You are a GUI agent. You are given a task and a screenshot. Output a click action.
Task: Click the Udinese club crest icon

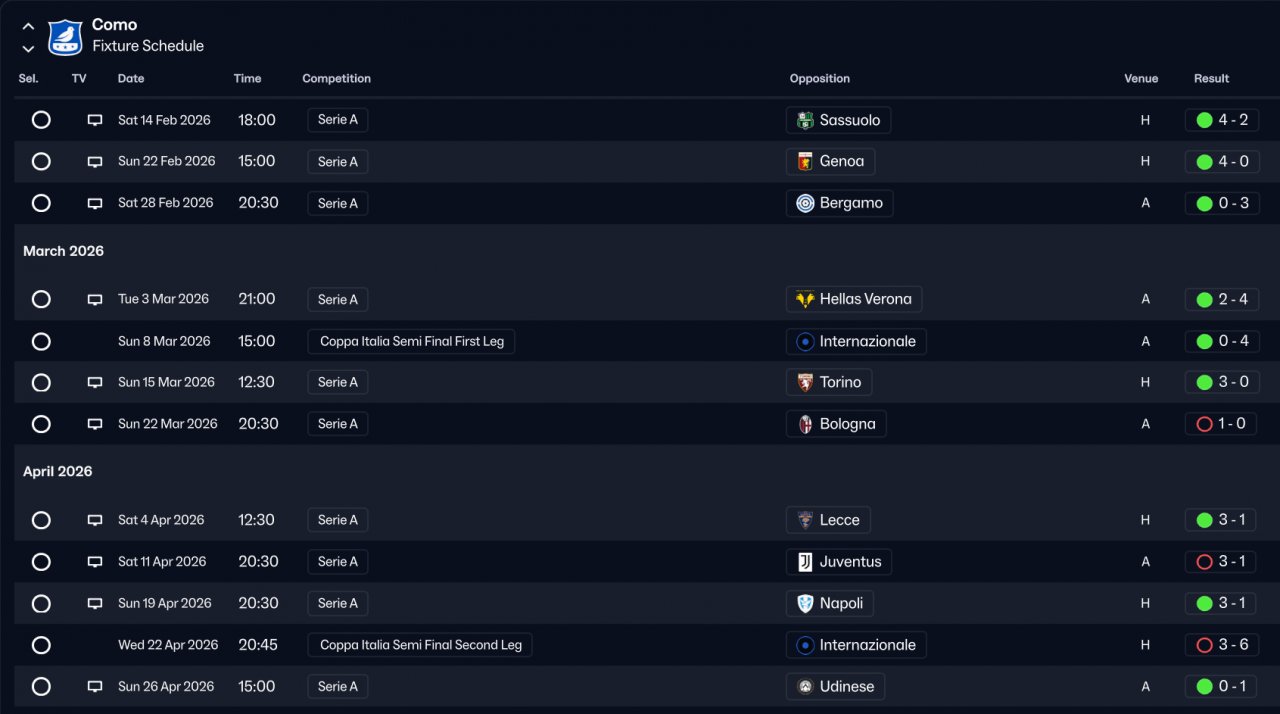tap(805, 687)
